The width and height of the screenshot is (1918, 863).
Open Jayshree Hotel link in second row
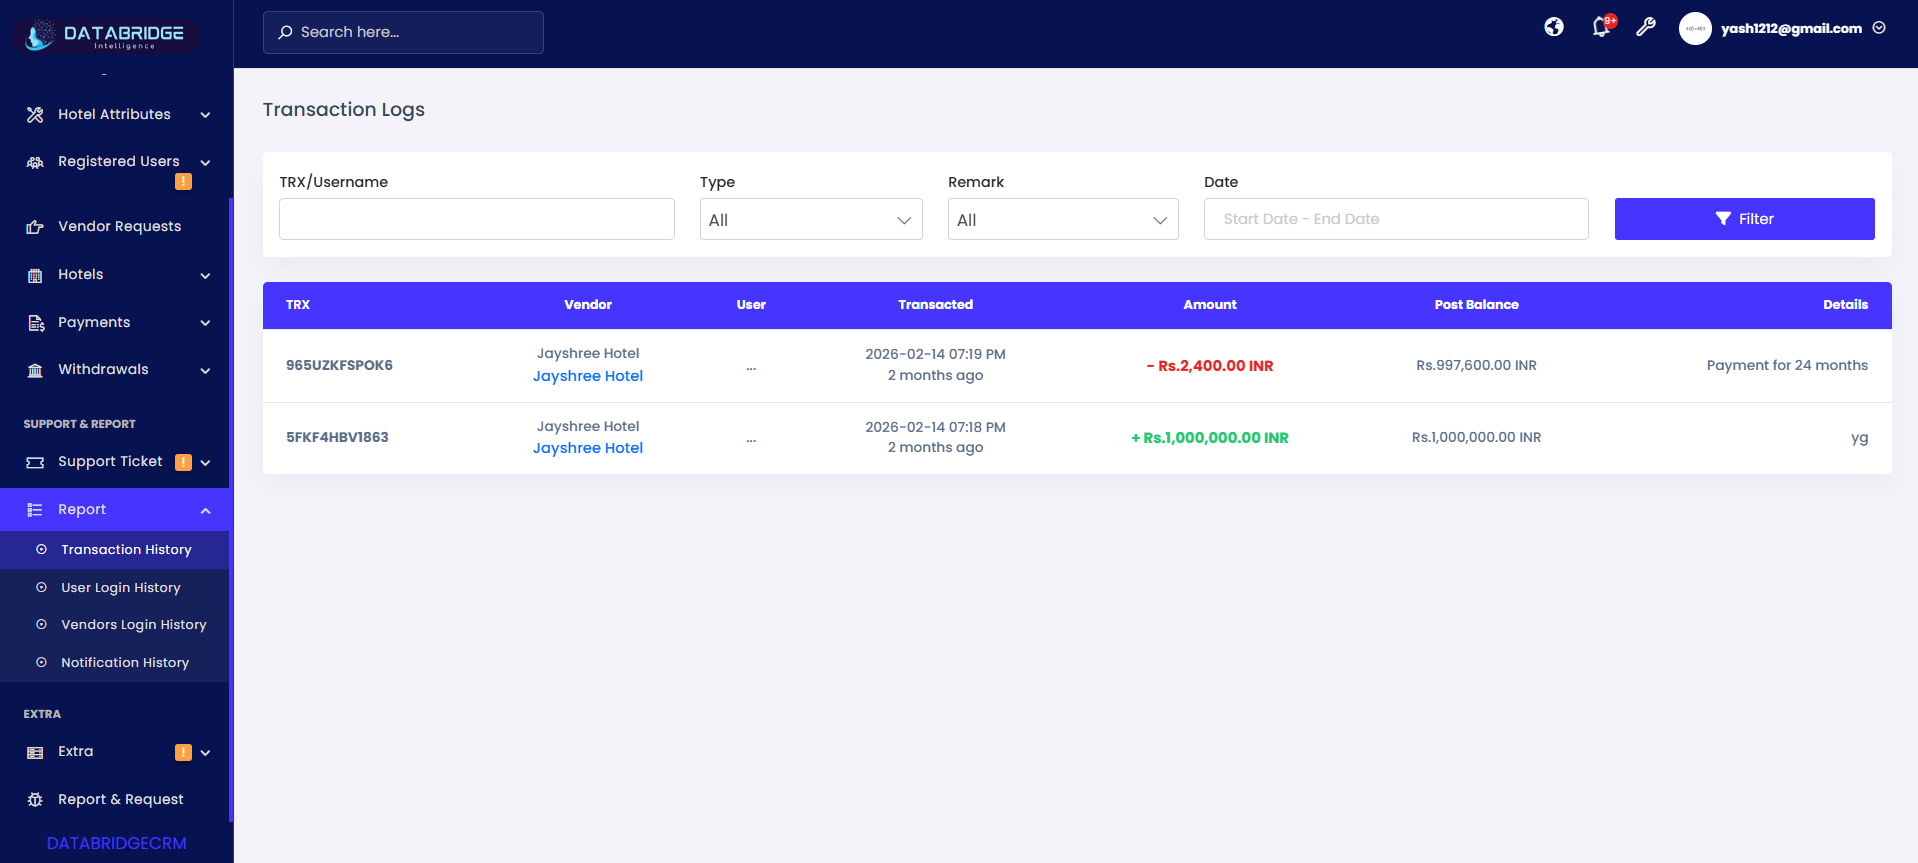pyautogui.click(x=588, y=448)
